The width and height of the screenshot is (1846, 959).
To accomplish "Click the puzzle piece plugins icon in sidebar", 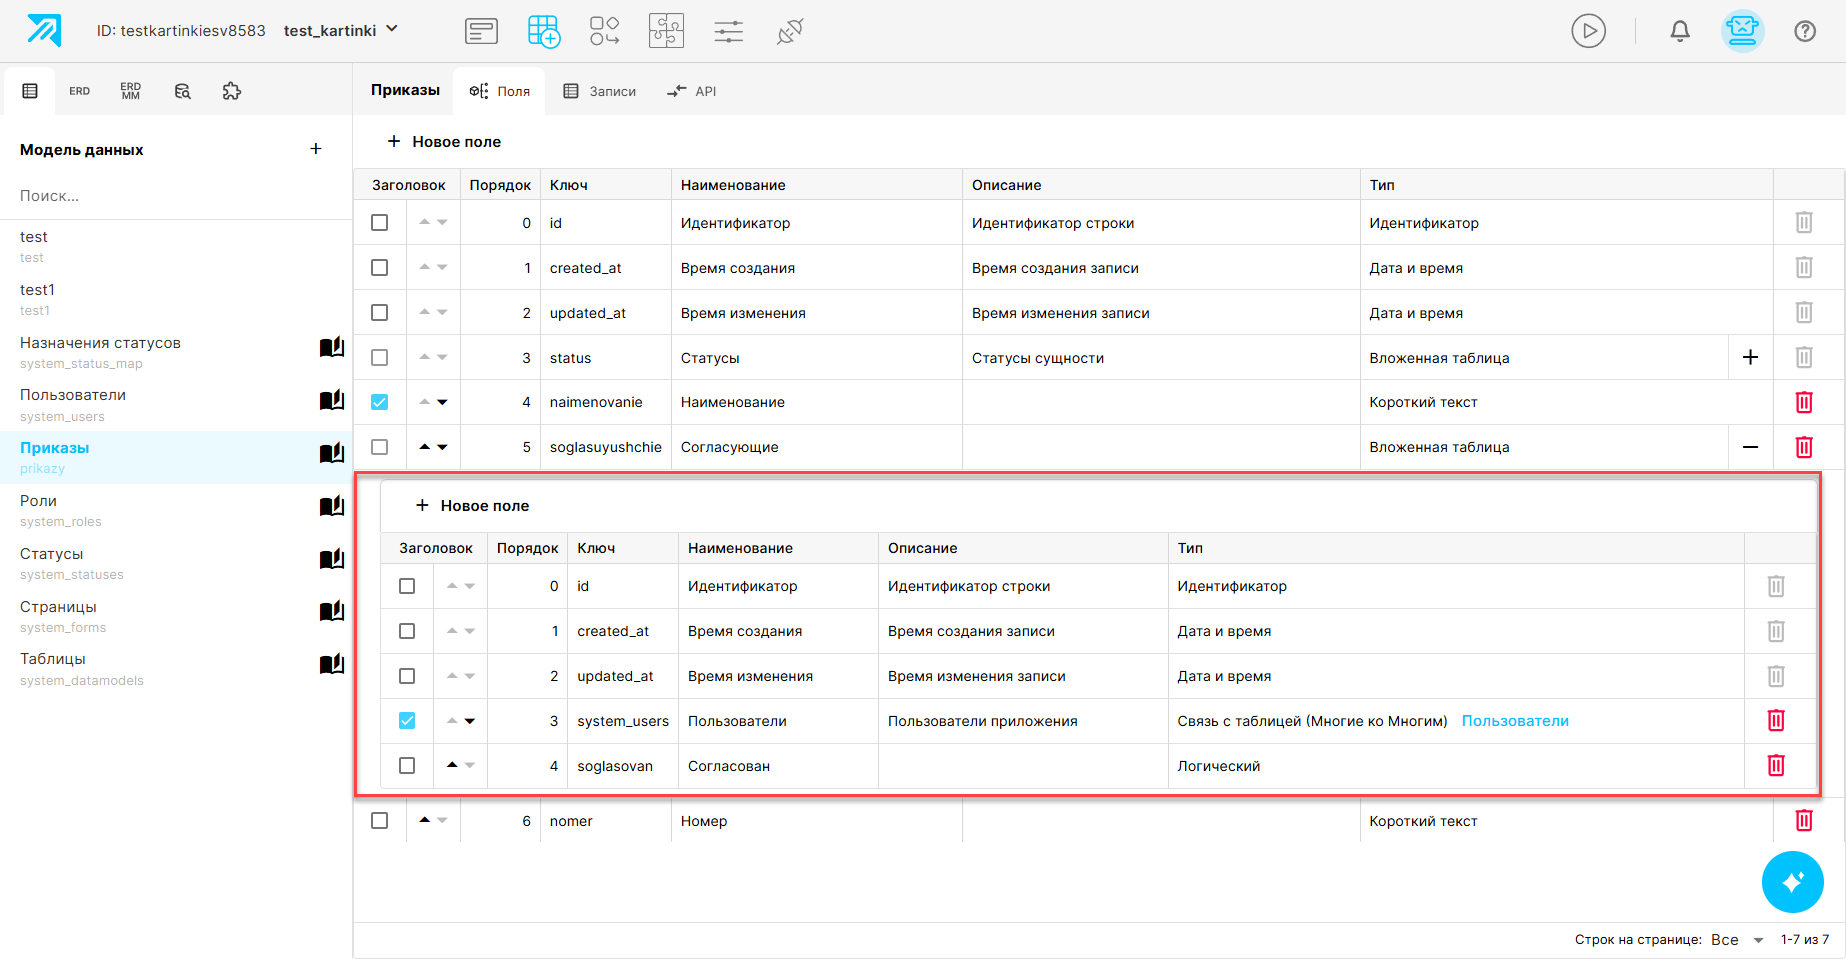I will pos(232,91).
